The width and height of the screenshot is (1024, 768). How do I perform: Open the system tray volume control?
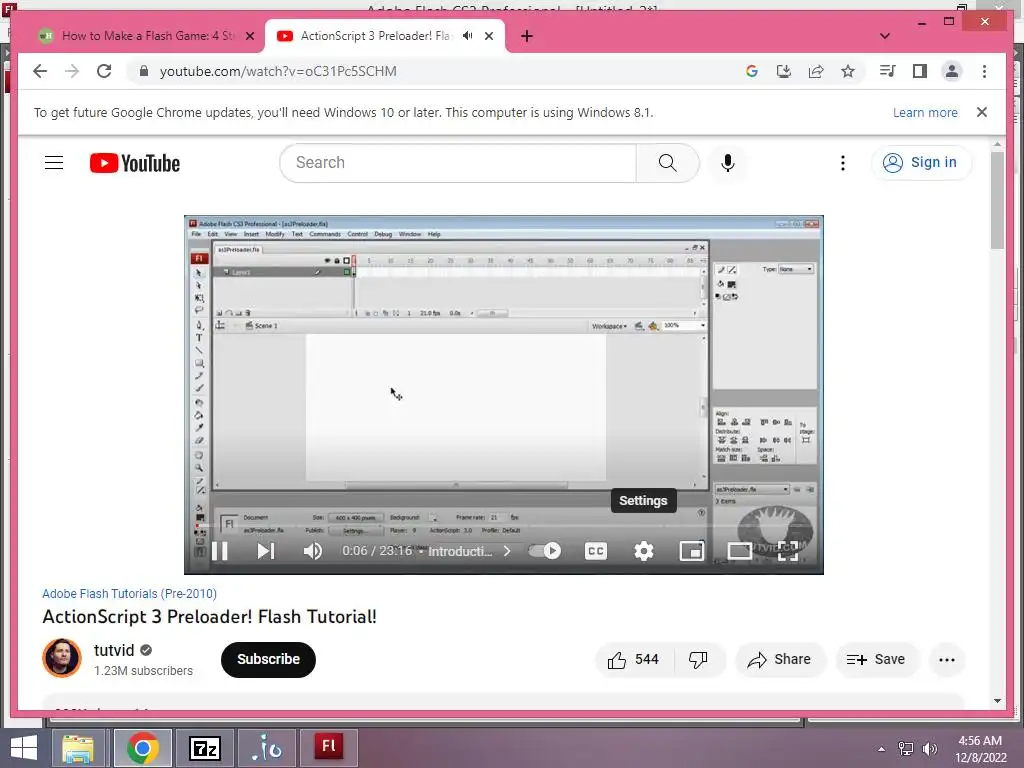coord(929,749)
